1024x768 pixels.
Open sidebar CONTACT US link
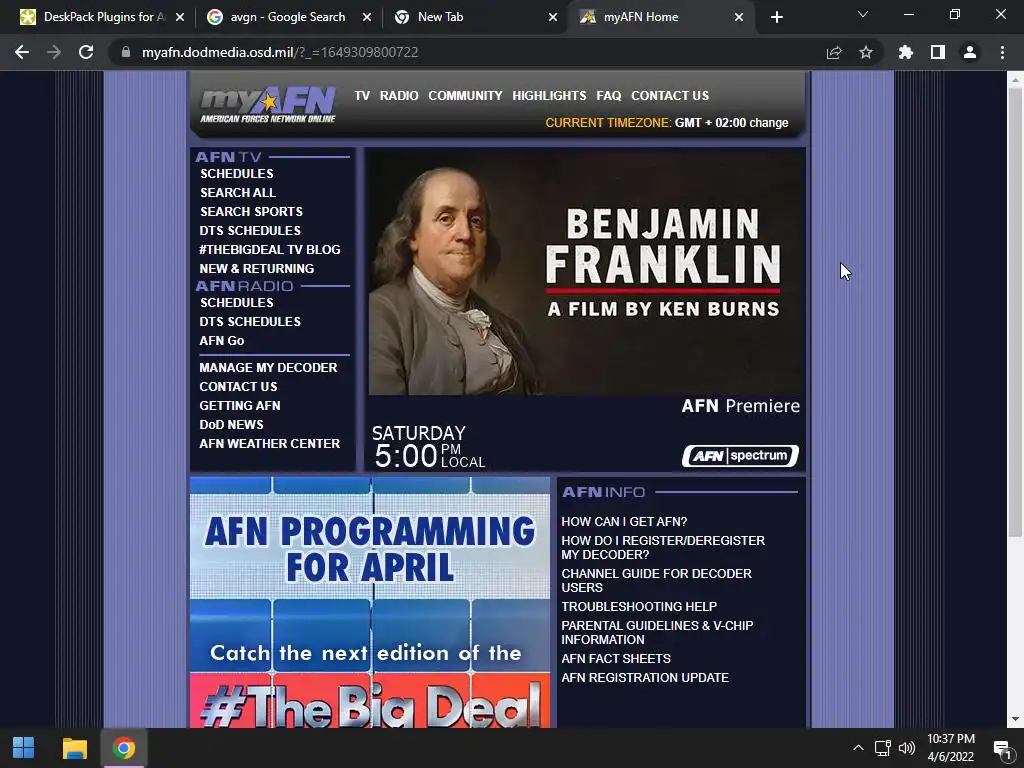click(238, 387)
